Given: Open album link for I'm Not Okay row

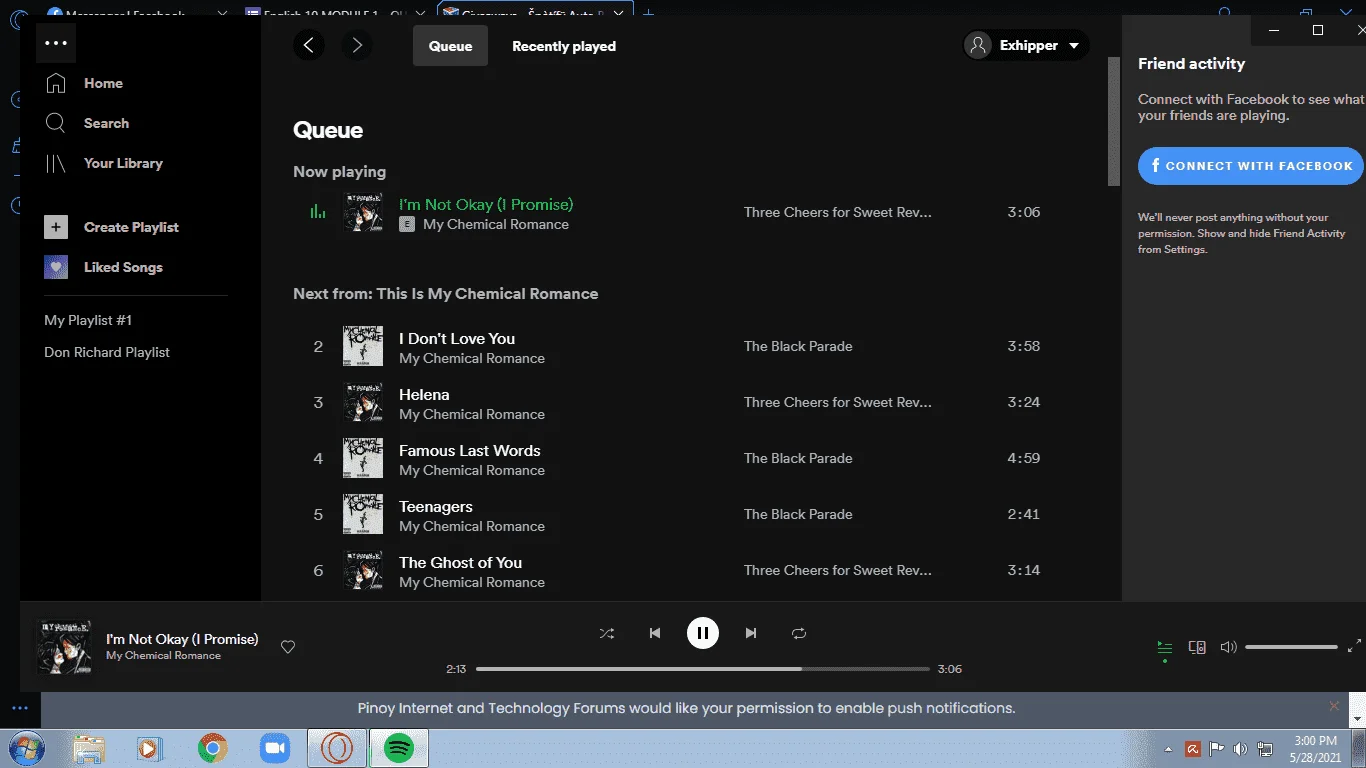Looking at the screenshot, I should 838,212.
